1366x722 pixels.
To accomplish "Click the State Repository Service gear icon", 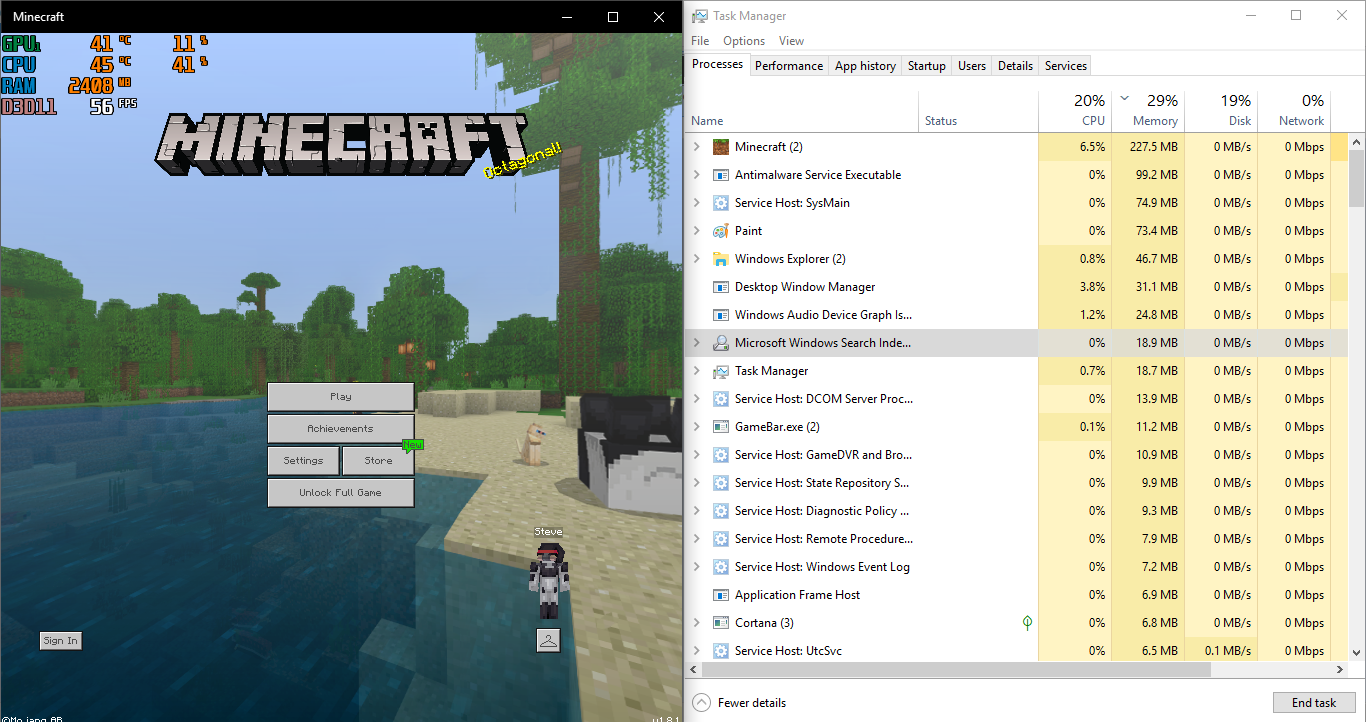I will click(x=720, y=483).
